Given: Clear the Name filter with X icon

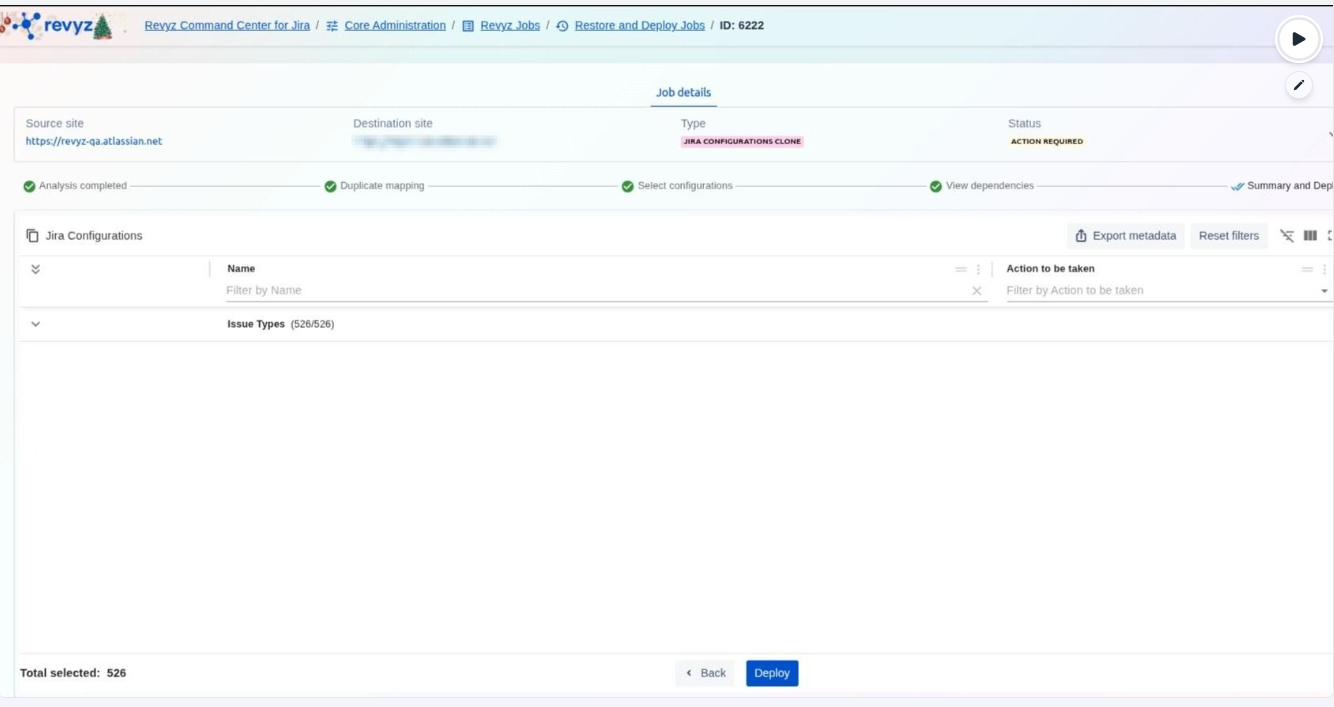Looking at the screenshot, I should [976, 291].
